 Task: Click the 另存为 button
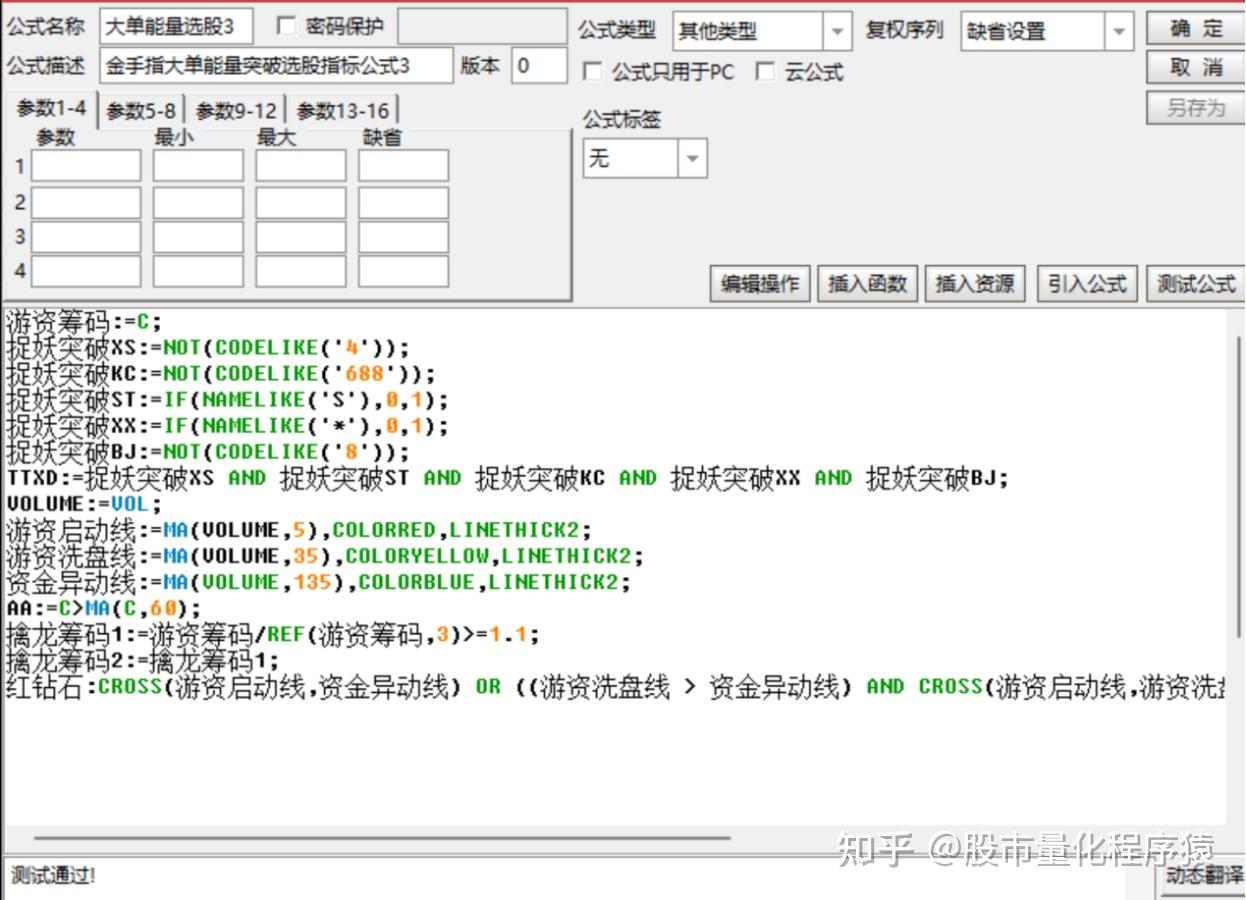tap(1195, 107)
